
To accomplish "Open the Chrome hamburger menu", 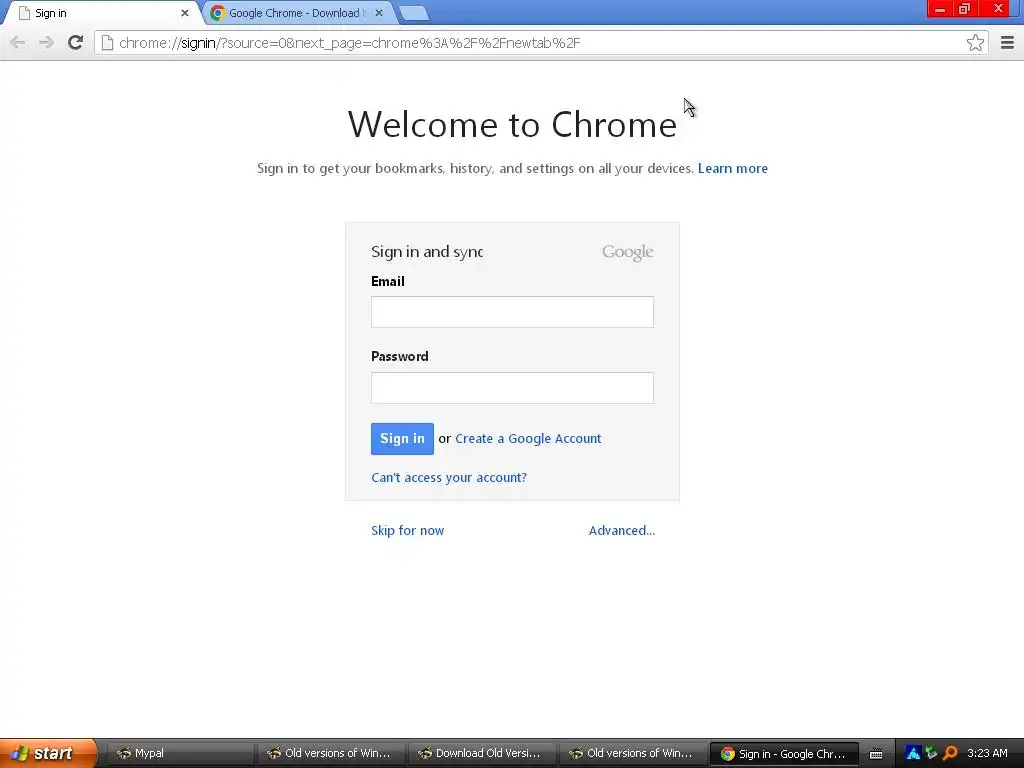I will point(1007,42).
